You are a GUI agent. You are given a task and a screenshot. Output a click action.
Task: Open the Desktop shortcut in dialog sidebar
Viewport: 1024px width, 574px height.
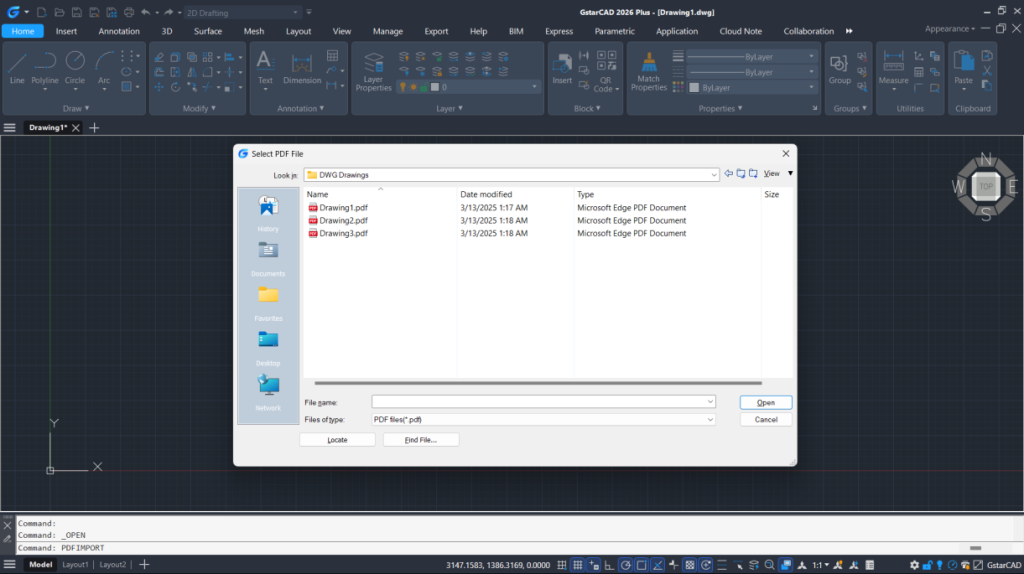pos(268,347)
